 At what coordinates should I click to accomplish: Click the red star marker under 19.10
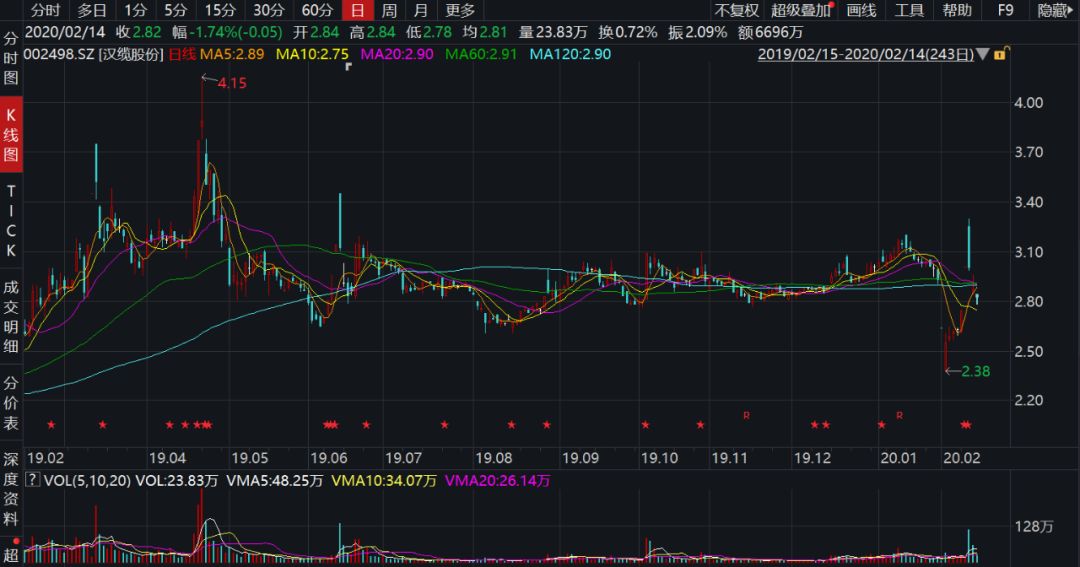(645, 426)
